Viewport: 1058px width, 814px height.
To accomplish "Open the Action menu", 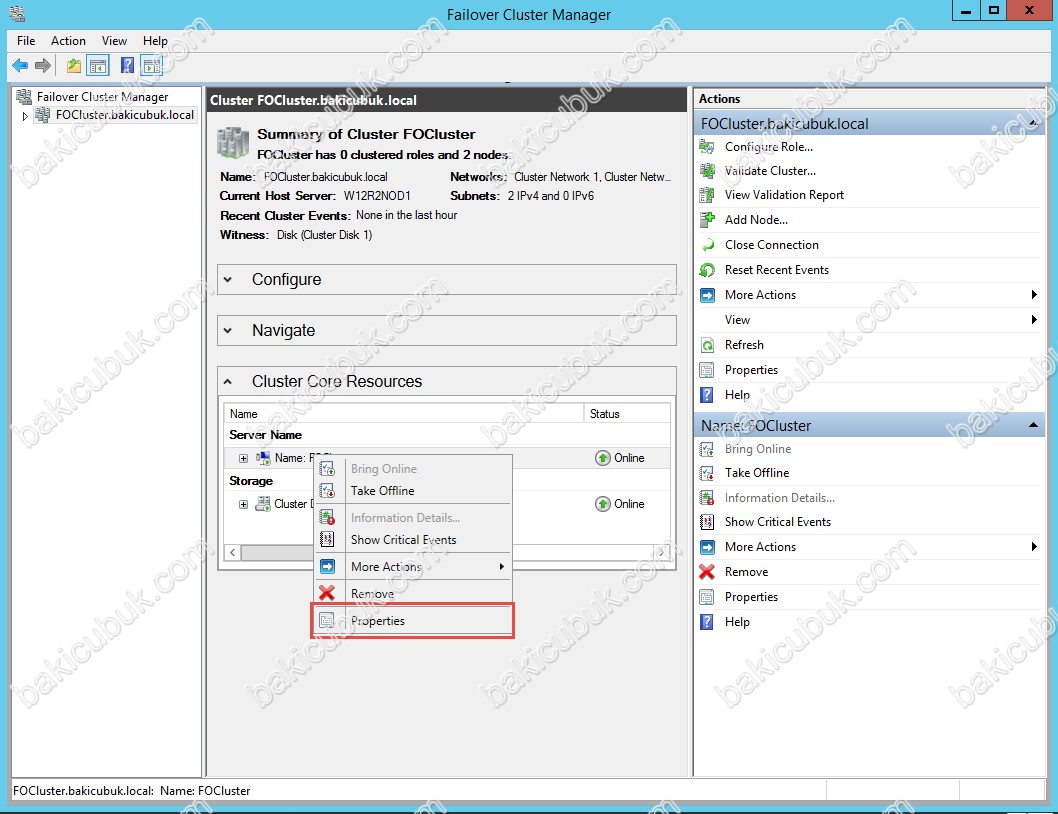I will [68, 40].
